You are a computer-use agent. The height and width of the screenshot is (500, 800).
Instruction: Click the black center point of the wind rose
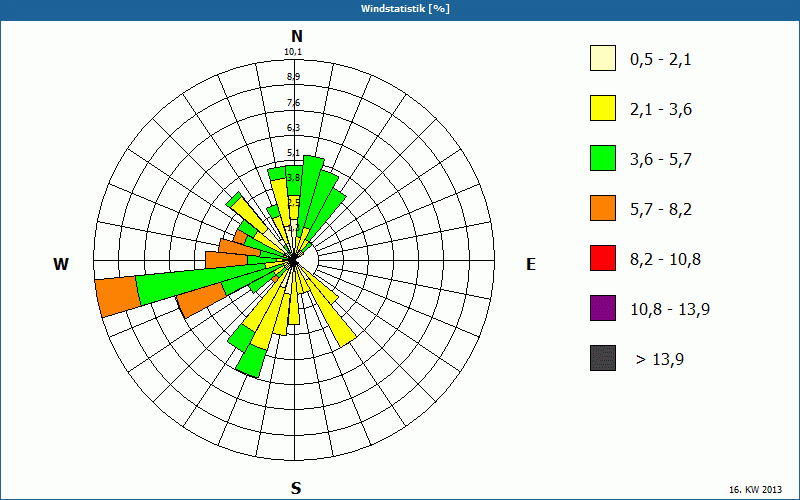[x=293, y=261]
